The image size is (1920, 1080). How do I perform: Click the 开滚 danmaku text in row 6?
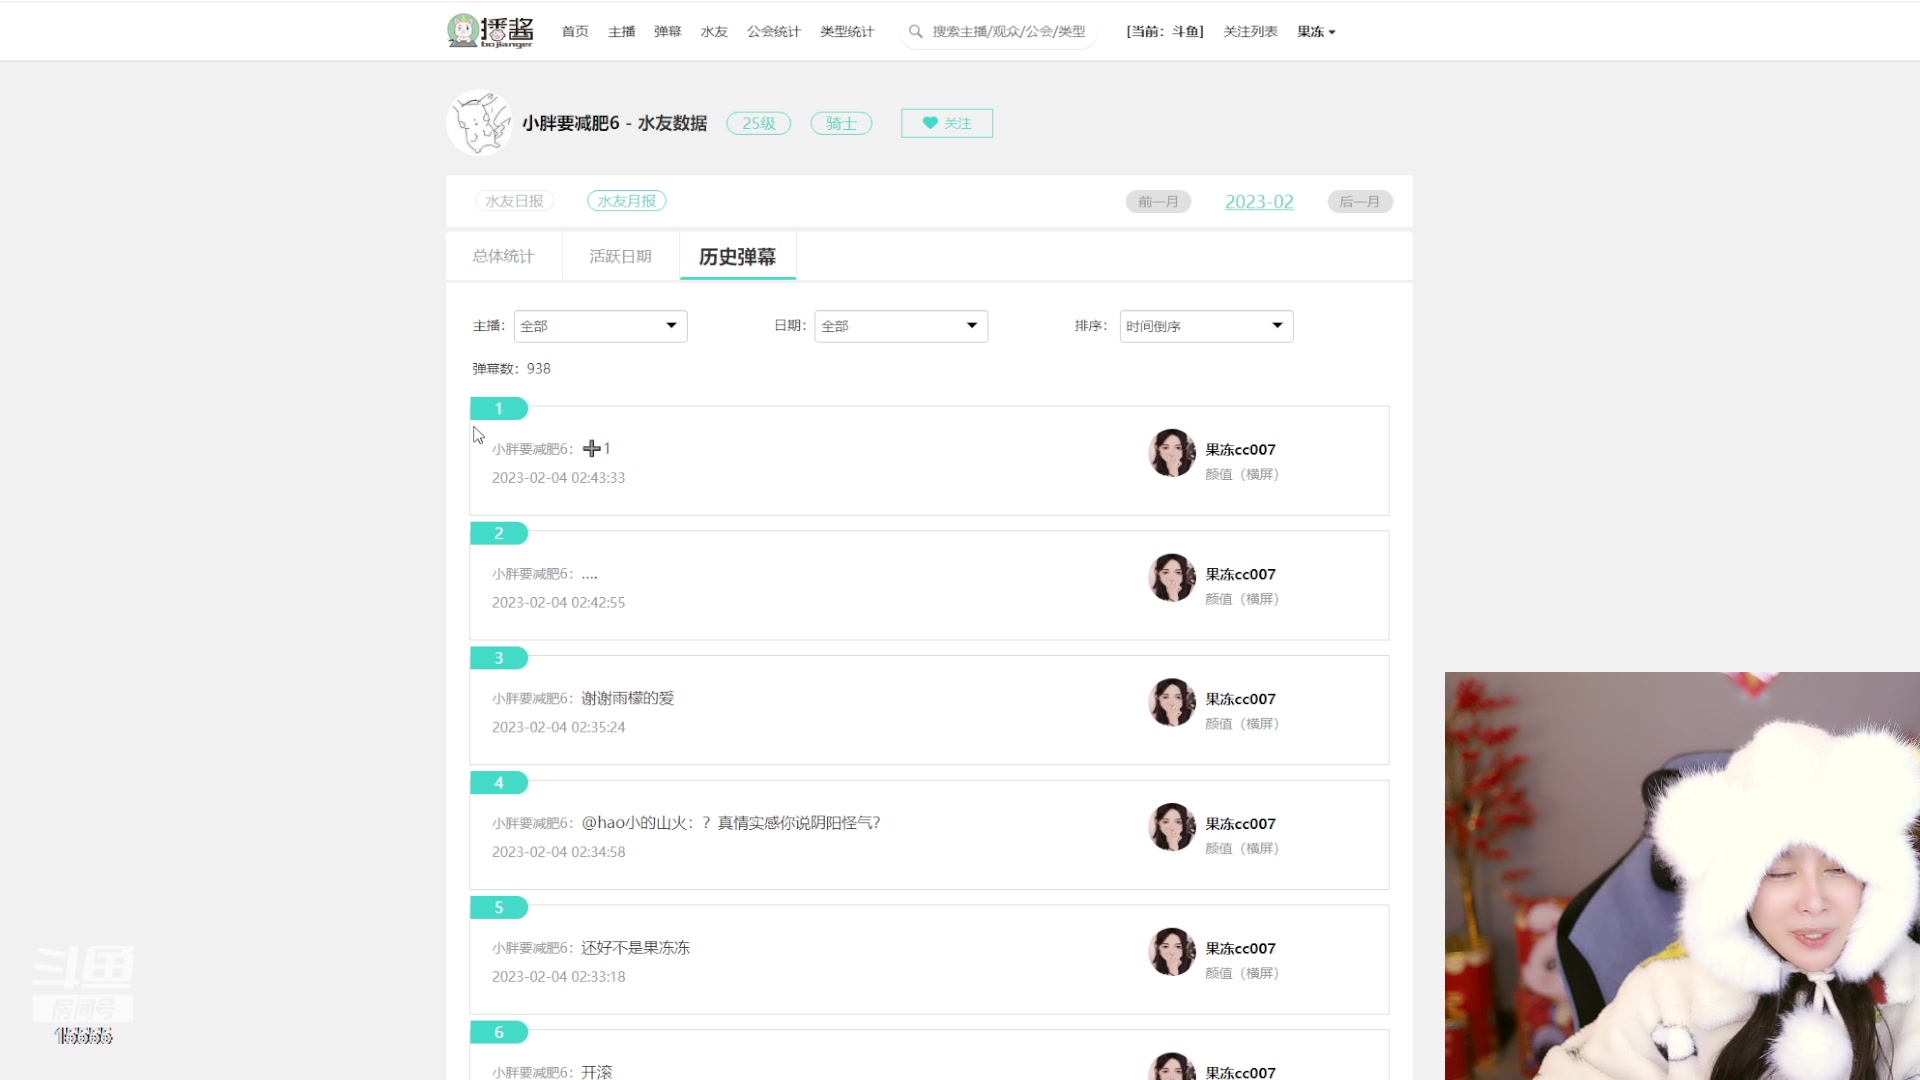[x=597, y=1071]
